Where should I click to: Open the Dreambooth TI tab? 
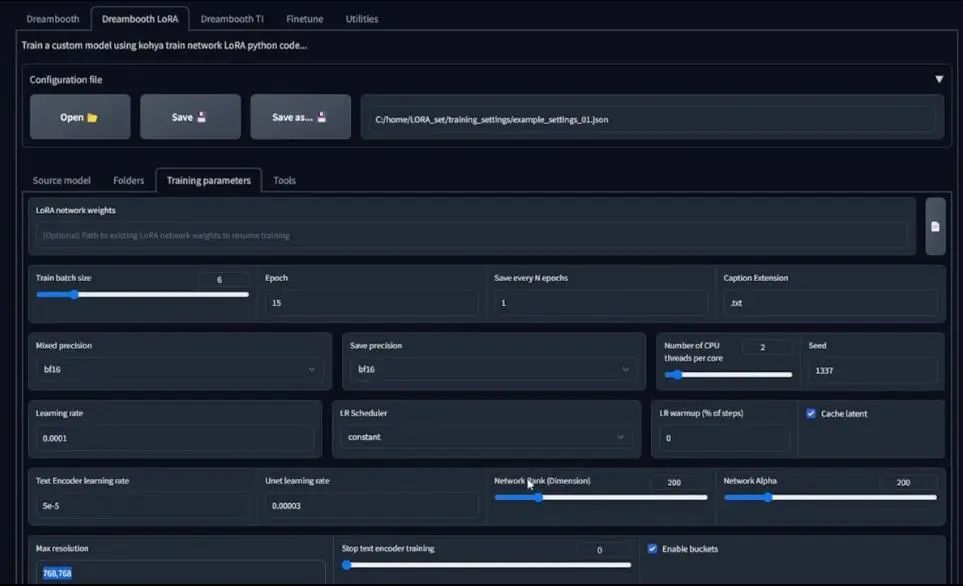pyautogui.click(x=232, y=19)
